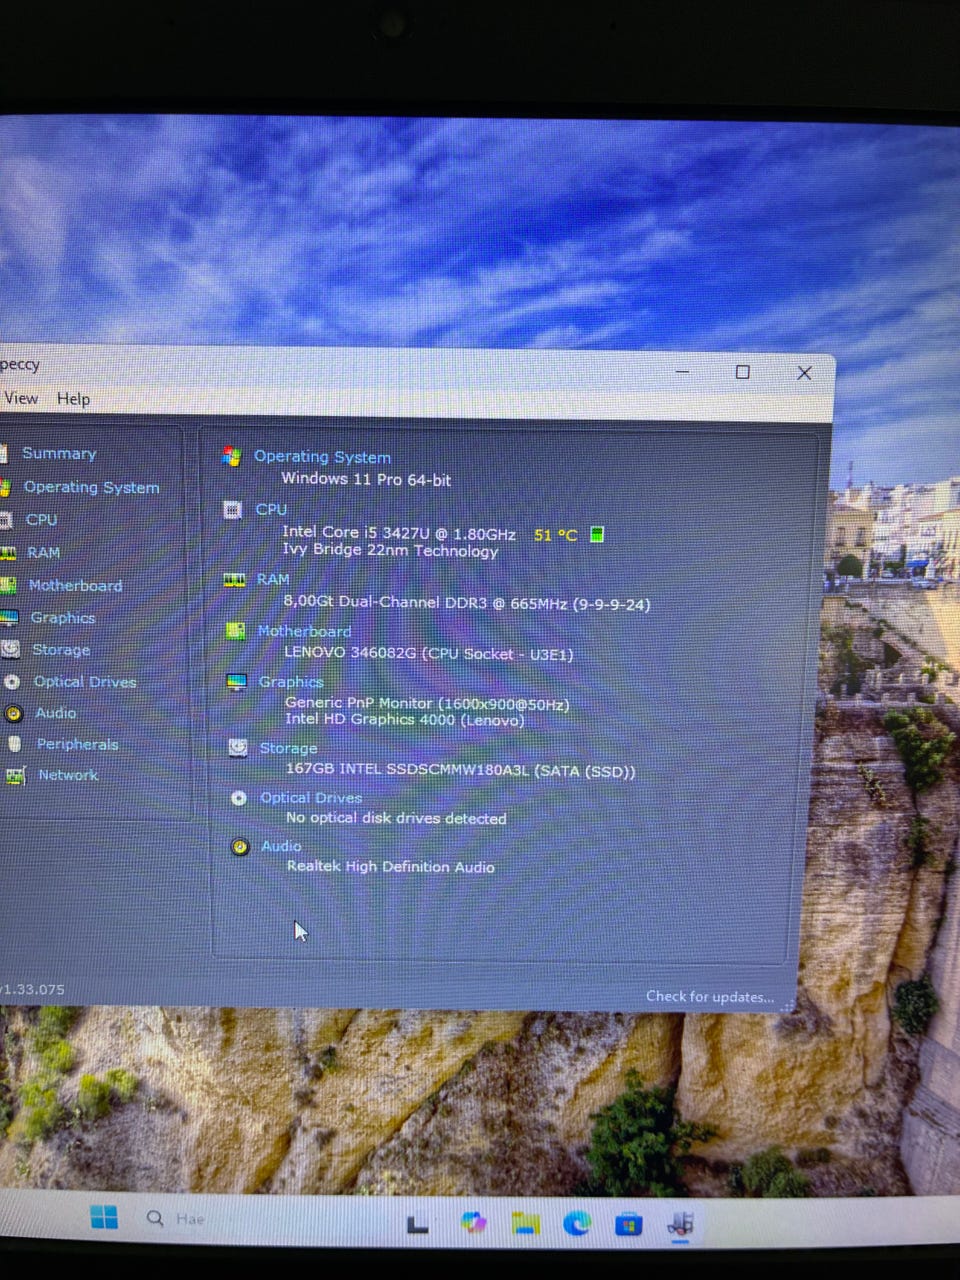Click the CPU chip icon in summary pane
The image size is (960, 1280).
click(x=232, y=510)
